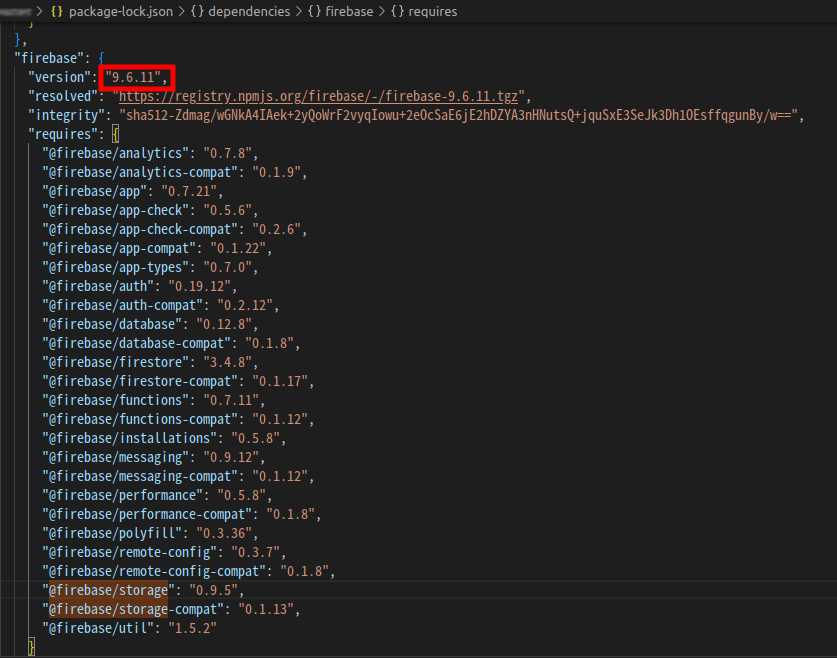The height and width of the screenshot is (658, 837).
Task: Select firebase breadcrumb segment
Action: click(x=349, y=11)
